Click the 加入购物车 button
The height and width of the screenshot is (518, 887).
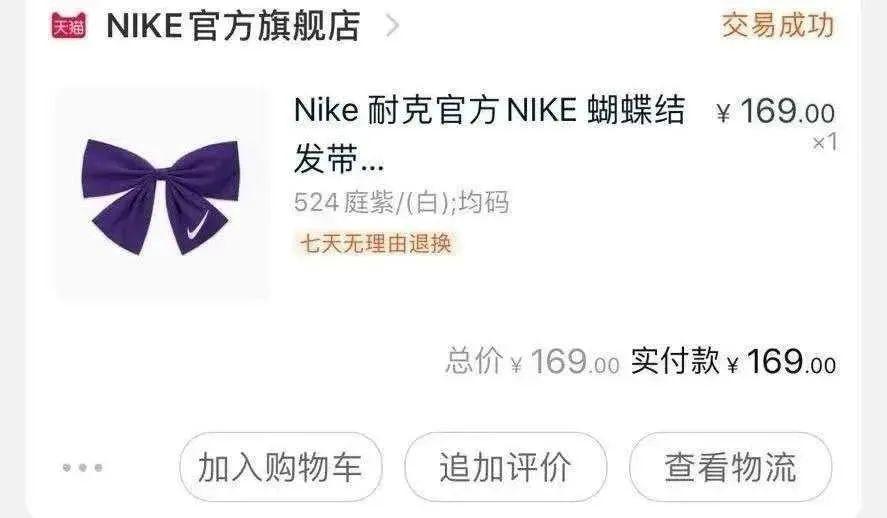click(x=281, y=467)
